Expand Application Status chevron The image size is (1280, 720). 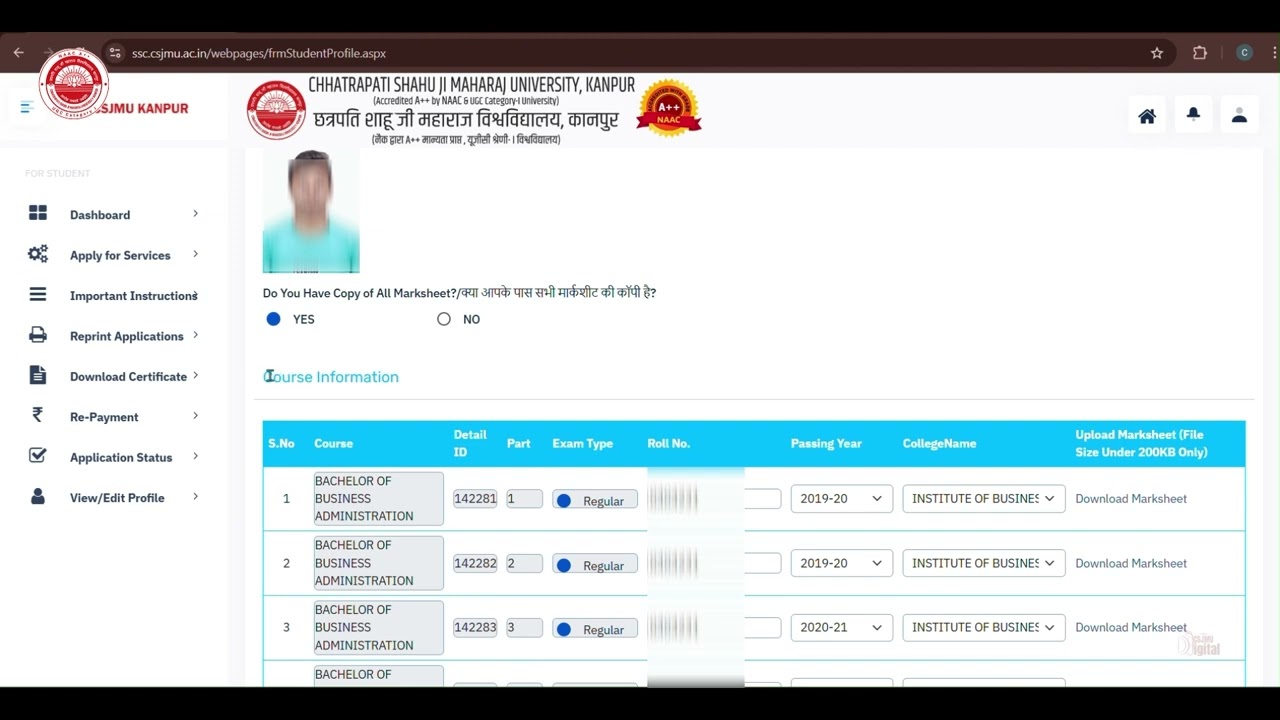point(195,456)
